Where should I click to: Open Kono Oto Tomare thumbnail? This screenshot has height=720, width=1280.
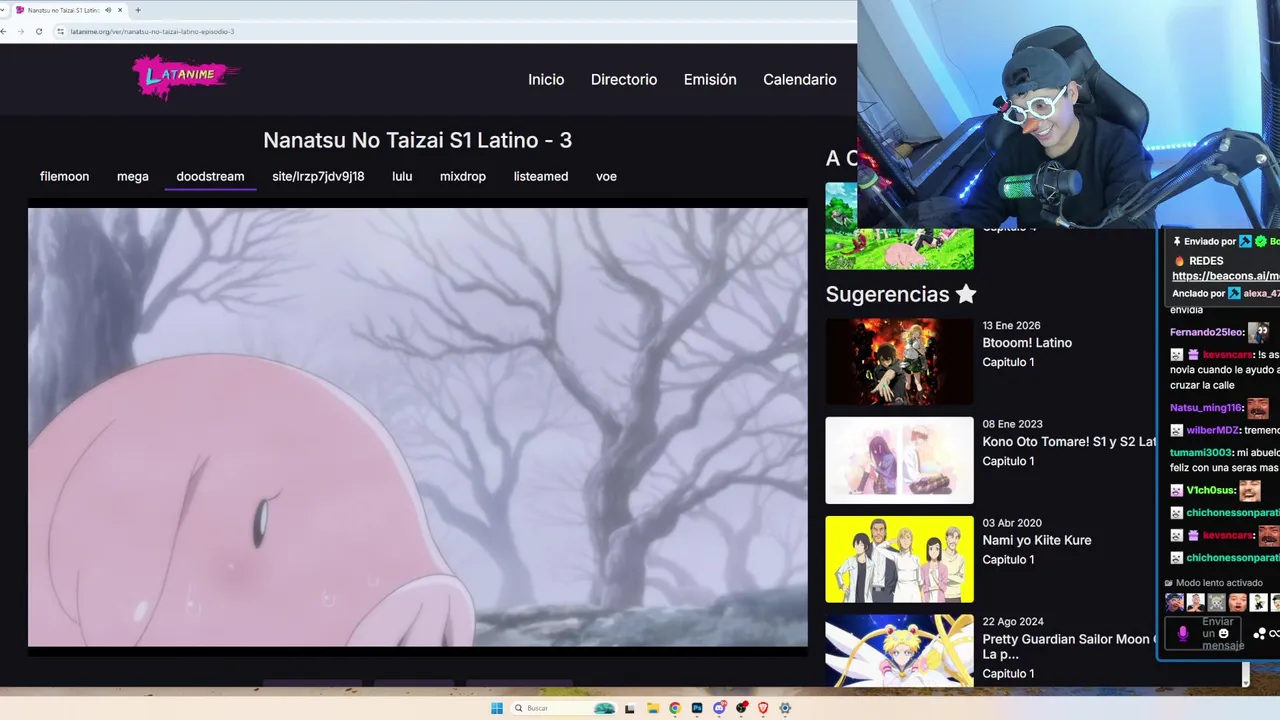(899, 460)
